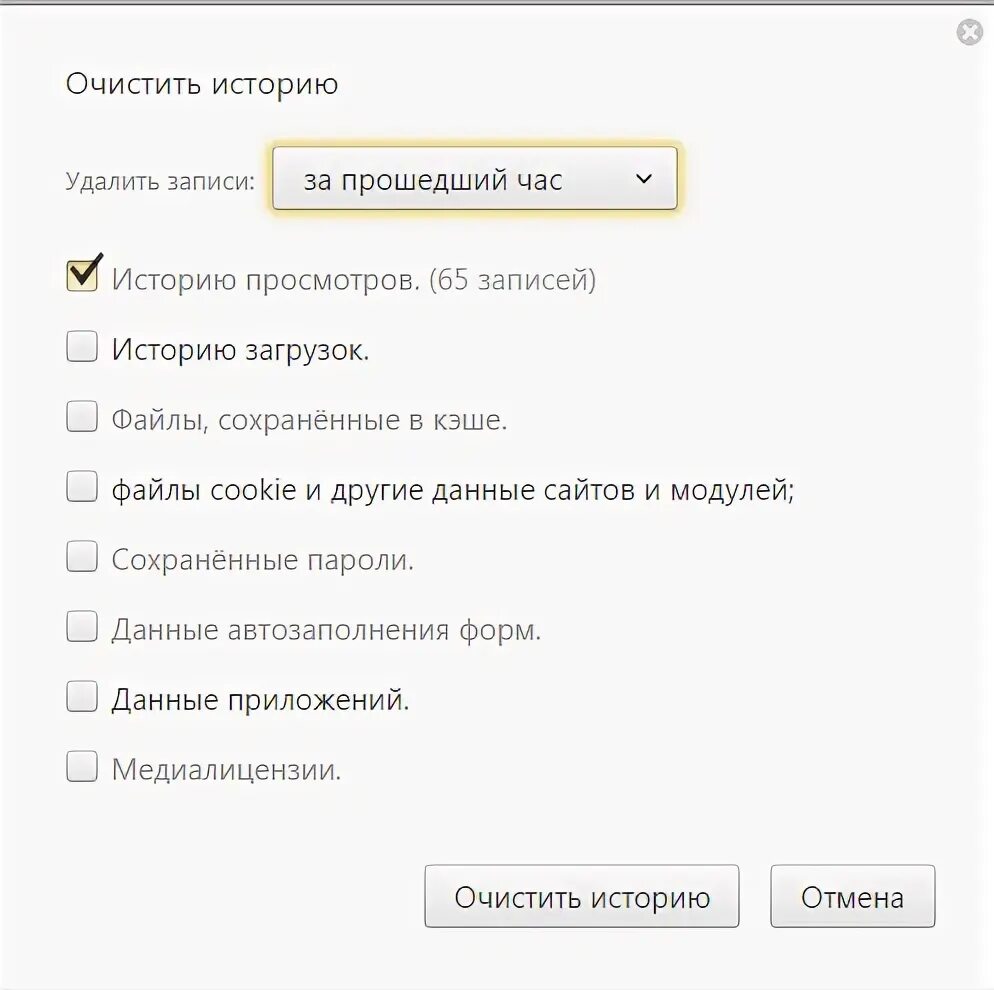Image resolution: width=994 pixels, height=990 pixels.
Task: Tick the 'Медиалицензии' checkbox box
Action: pyautogui.click(x=82, y=767)
